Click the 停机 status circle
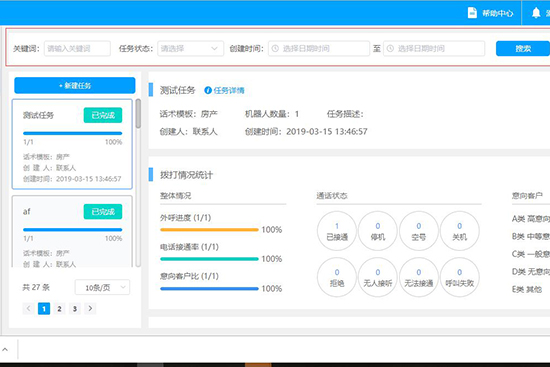550x367 pixels. pyautogui.click(x=378, y=231)
